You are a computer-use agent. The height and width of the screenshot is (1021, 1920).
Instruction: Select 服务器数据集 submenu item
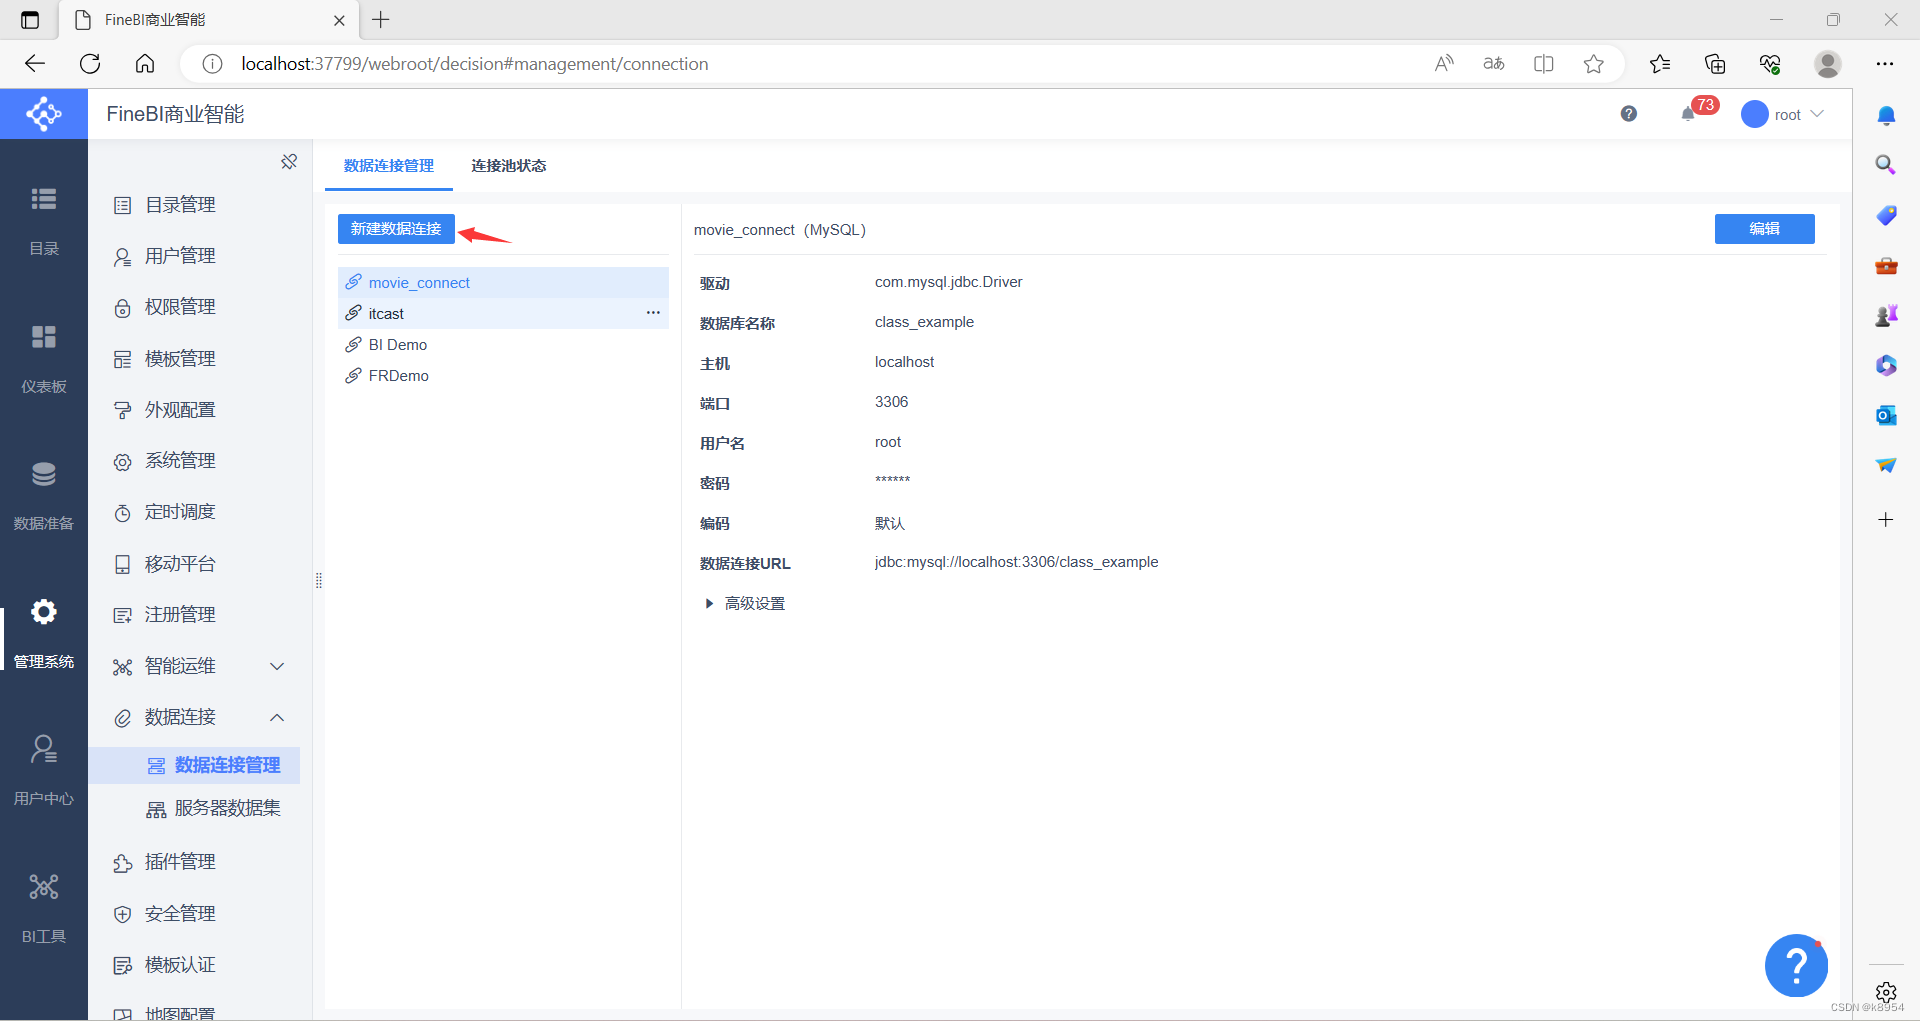click(x=213, y=808)
